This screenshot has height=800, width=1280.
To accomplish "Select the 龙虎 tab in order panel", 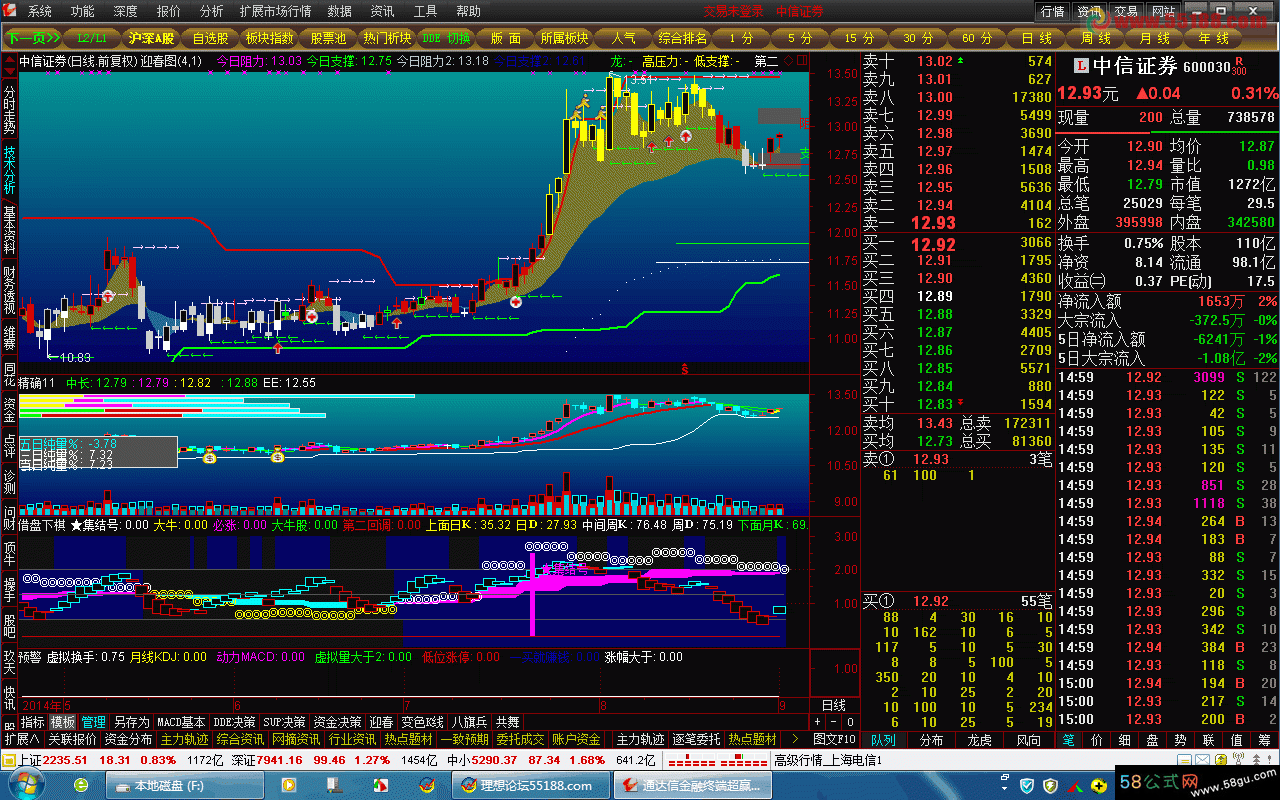I will pyautogui.click(x=979, y=740).
